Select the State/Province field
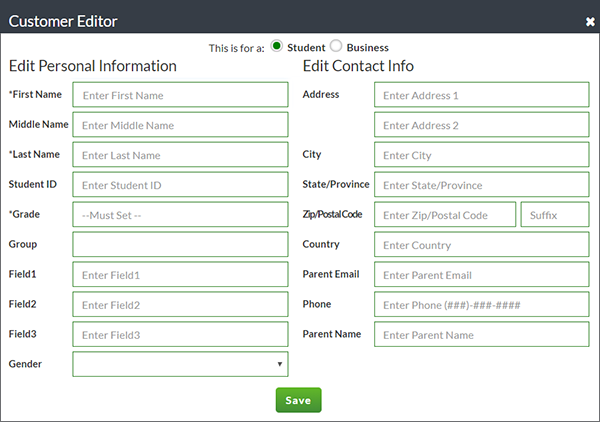The height and width of the screenshot is (422, 600). click(481, 185)
